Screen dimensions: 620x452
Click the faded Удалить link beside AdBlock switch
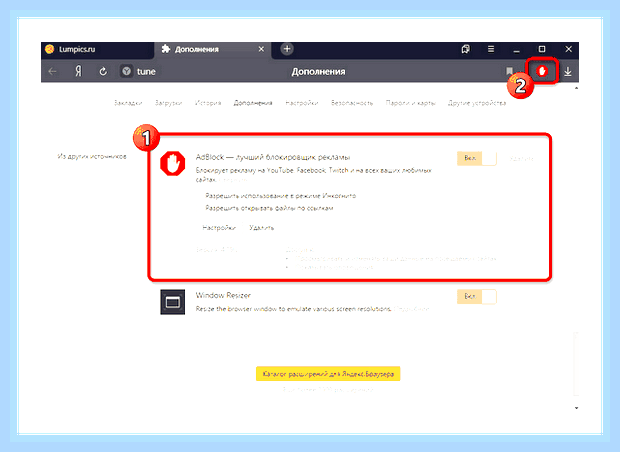point(522,159)
